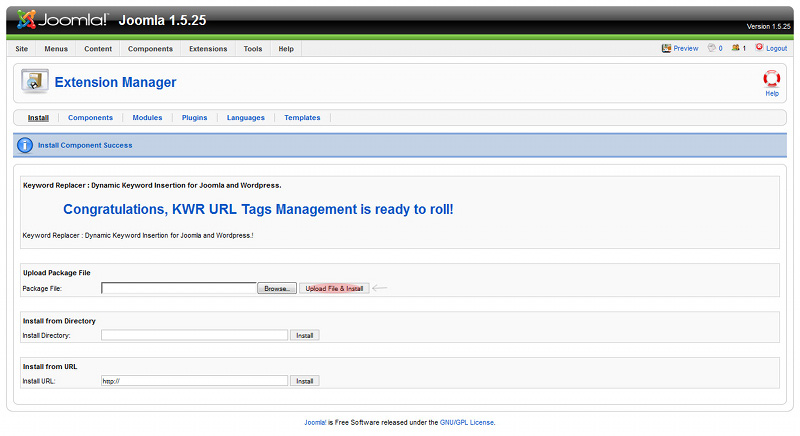Click the Help label under lifebuoy
The width and height of the screenshot is (800, 436).
772,94
